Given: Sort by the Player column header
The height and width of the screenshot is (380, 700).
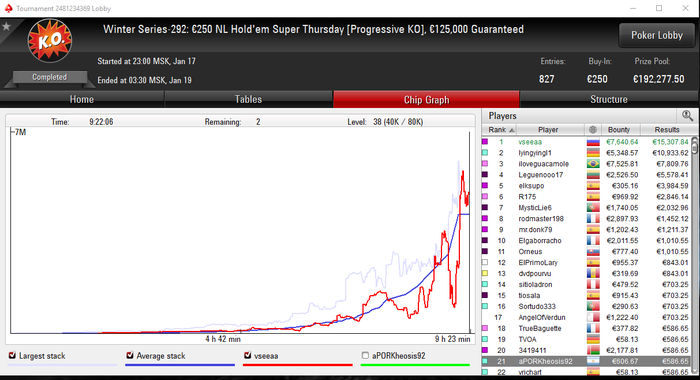Looking at the screenshot, I should [x=548, y=130].
